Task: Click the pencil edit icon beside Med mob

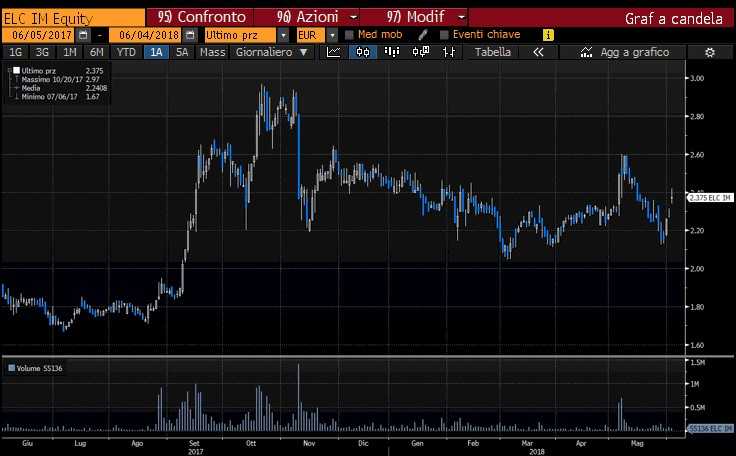Action: point(422,35)
